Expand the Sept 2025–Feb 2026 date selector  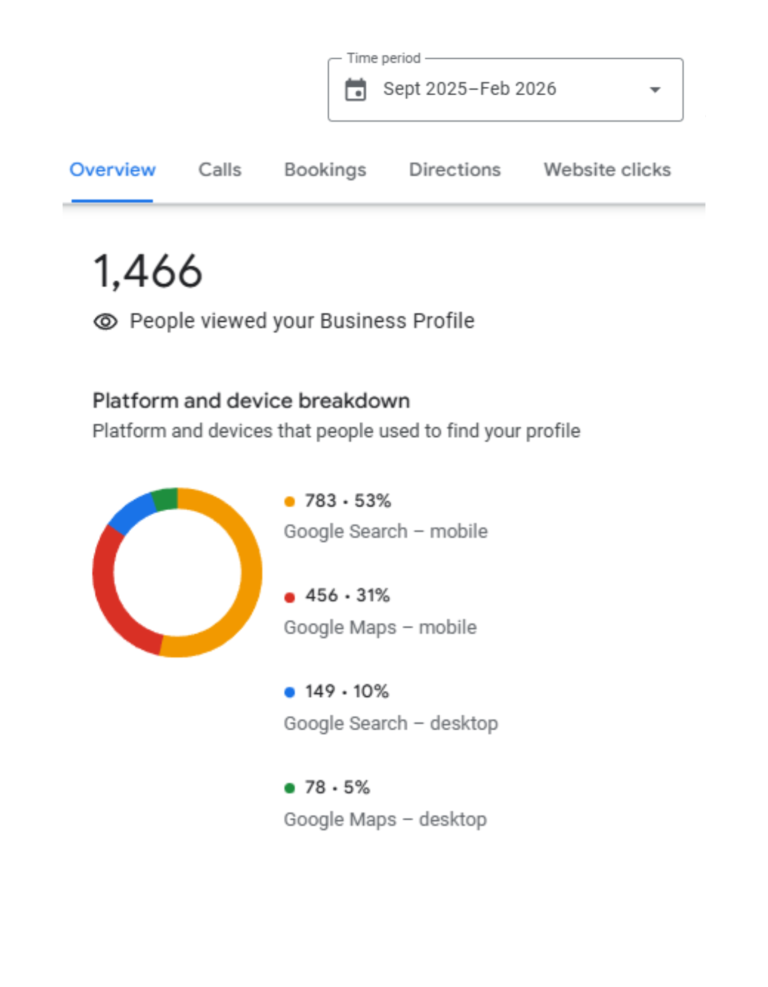click(505, 89)
